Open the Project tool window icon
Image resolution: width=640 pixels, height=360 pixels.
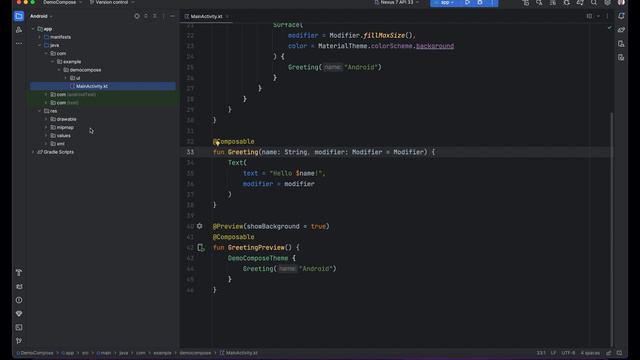(19, 16)
